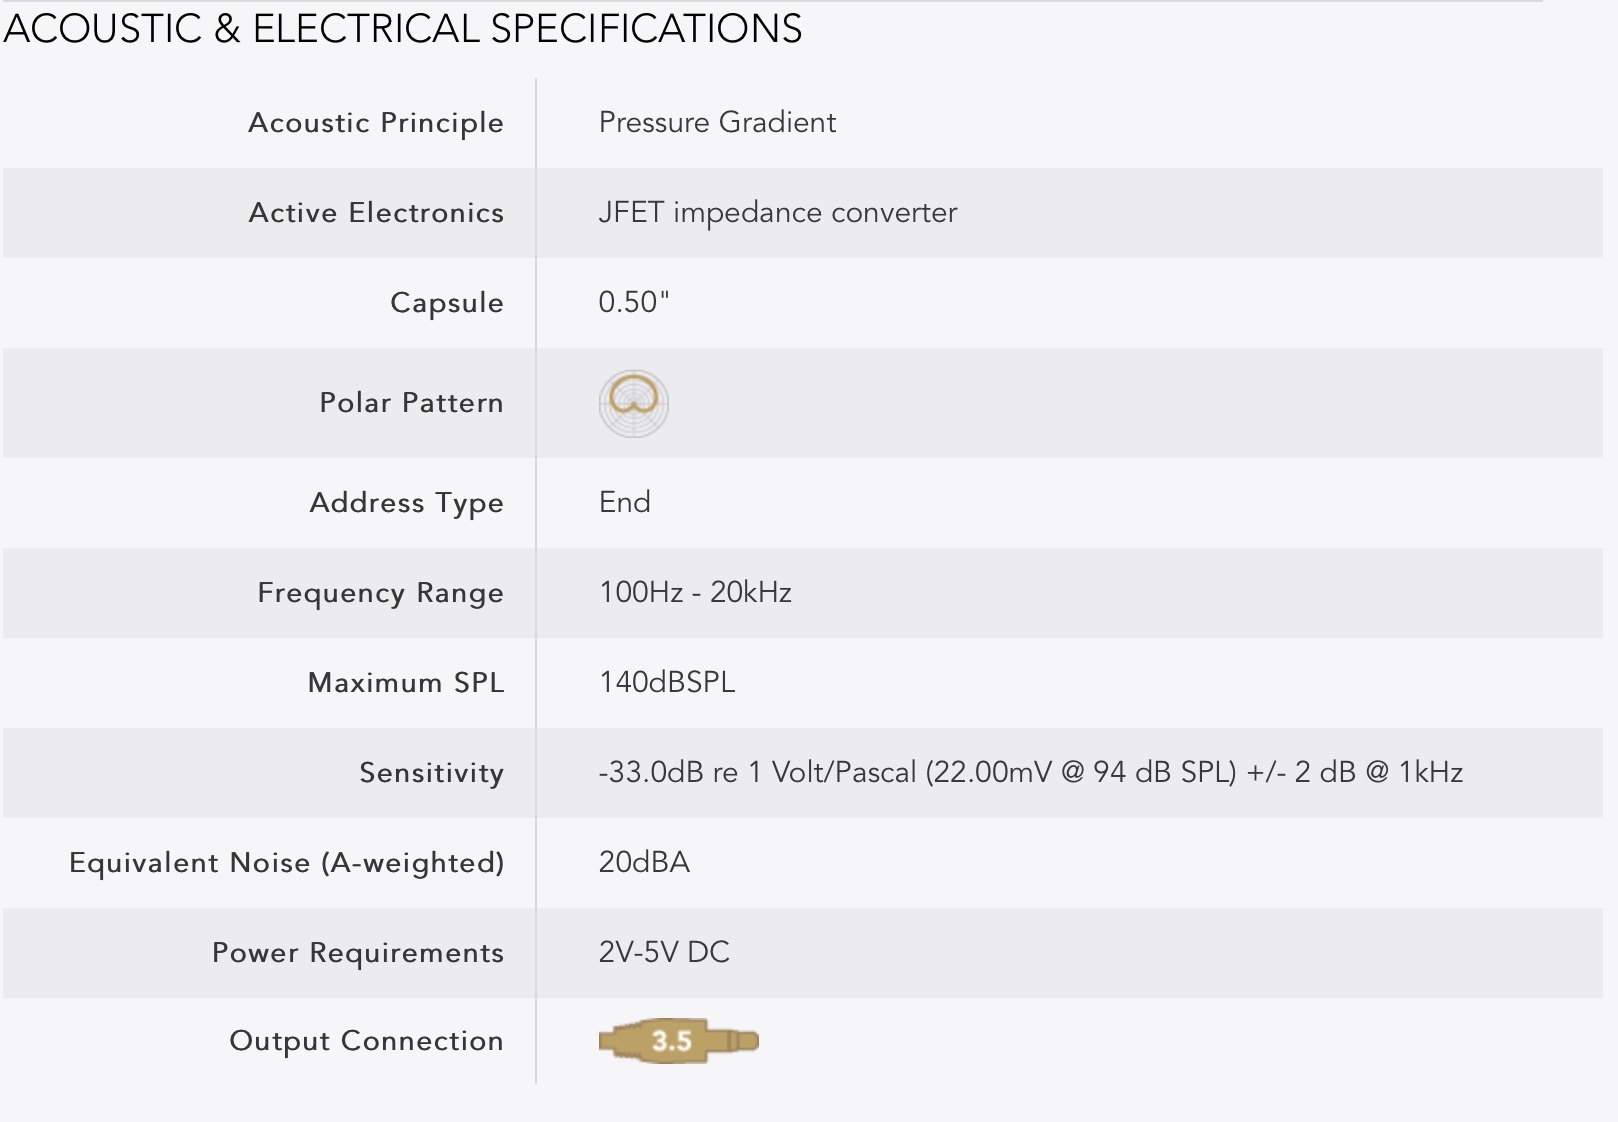This screenshot has height=1122, width=1618.
Task: Click the Polar Pattern label
Action: 411,402
